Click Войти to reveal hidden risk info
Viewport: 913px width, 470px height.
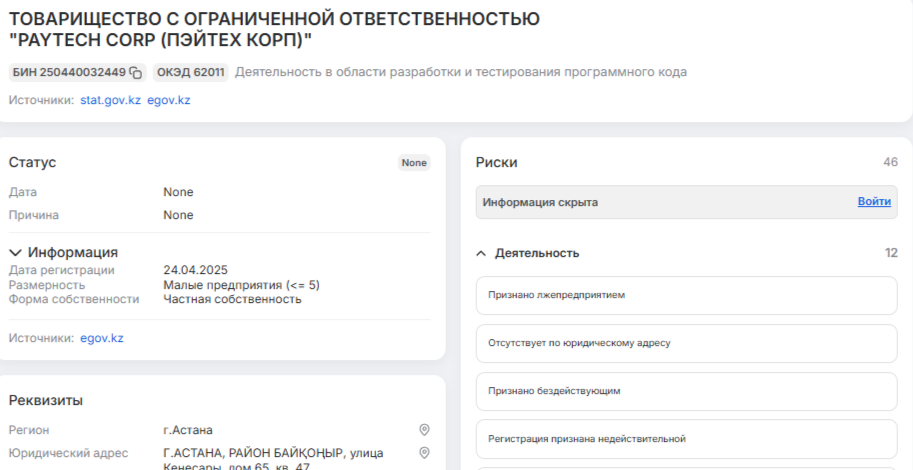pyautogui.click(x=873, y=202)
